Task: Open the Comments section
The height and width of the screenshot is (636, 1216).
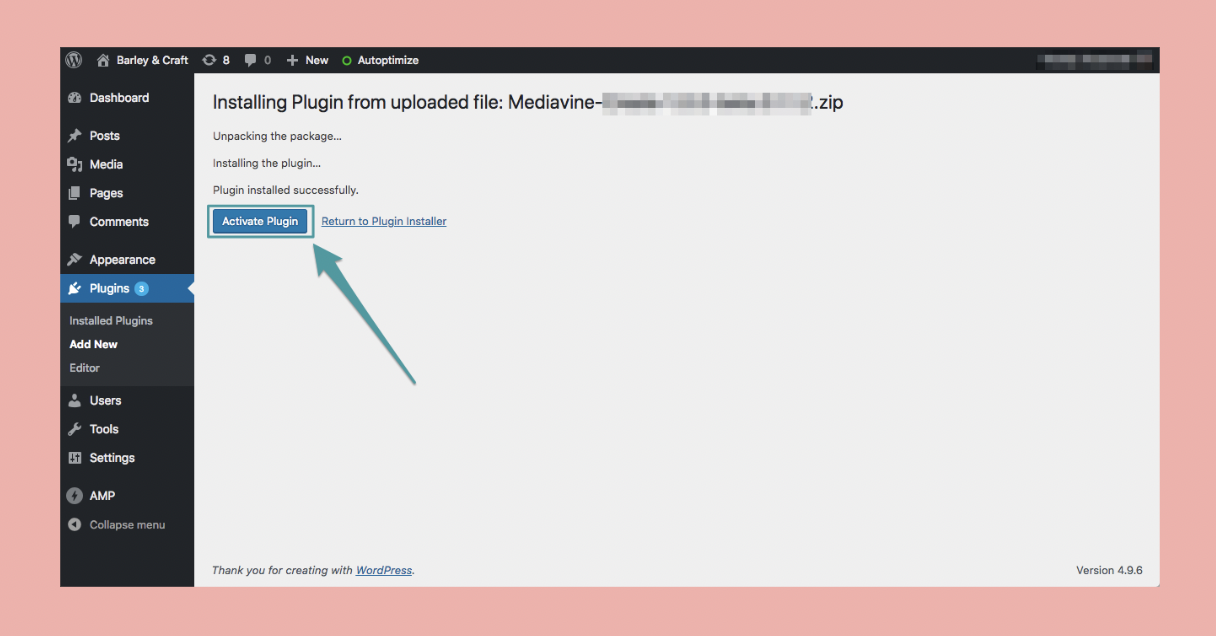Action: pos(119,222)
